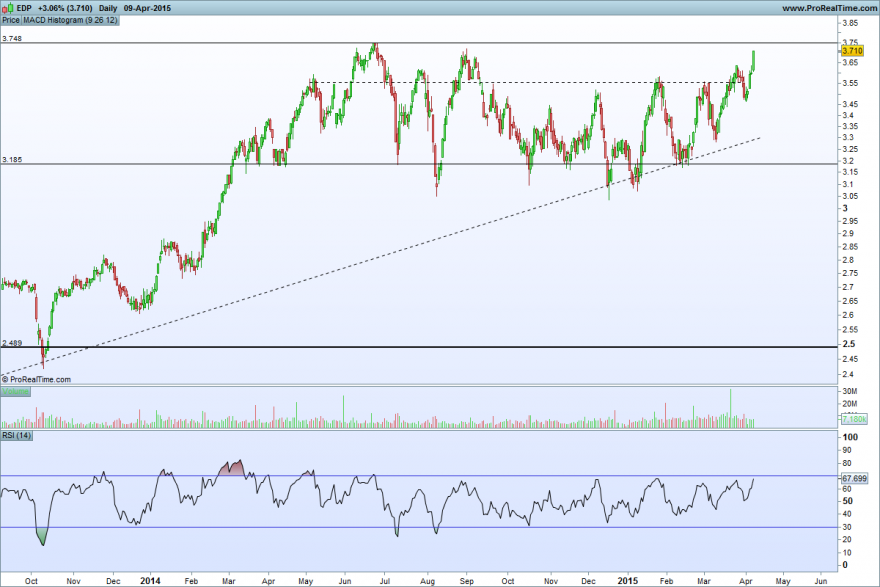Open the www.ProRealTime.com link in header

[x=829, y=8]
